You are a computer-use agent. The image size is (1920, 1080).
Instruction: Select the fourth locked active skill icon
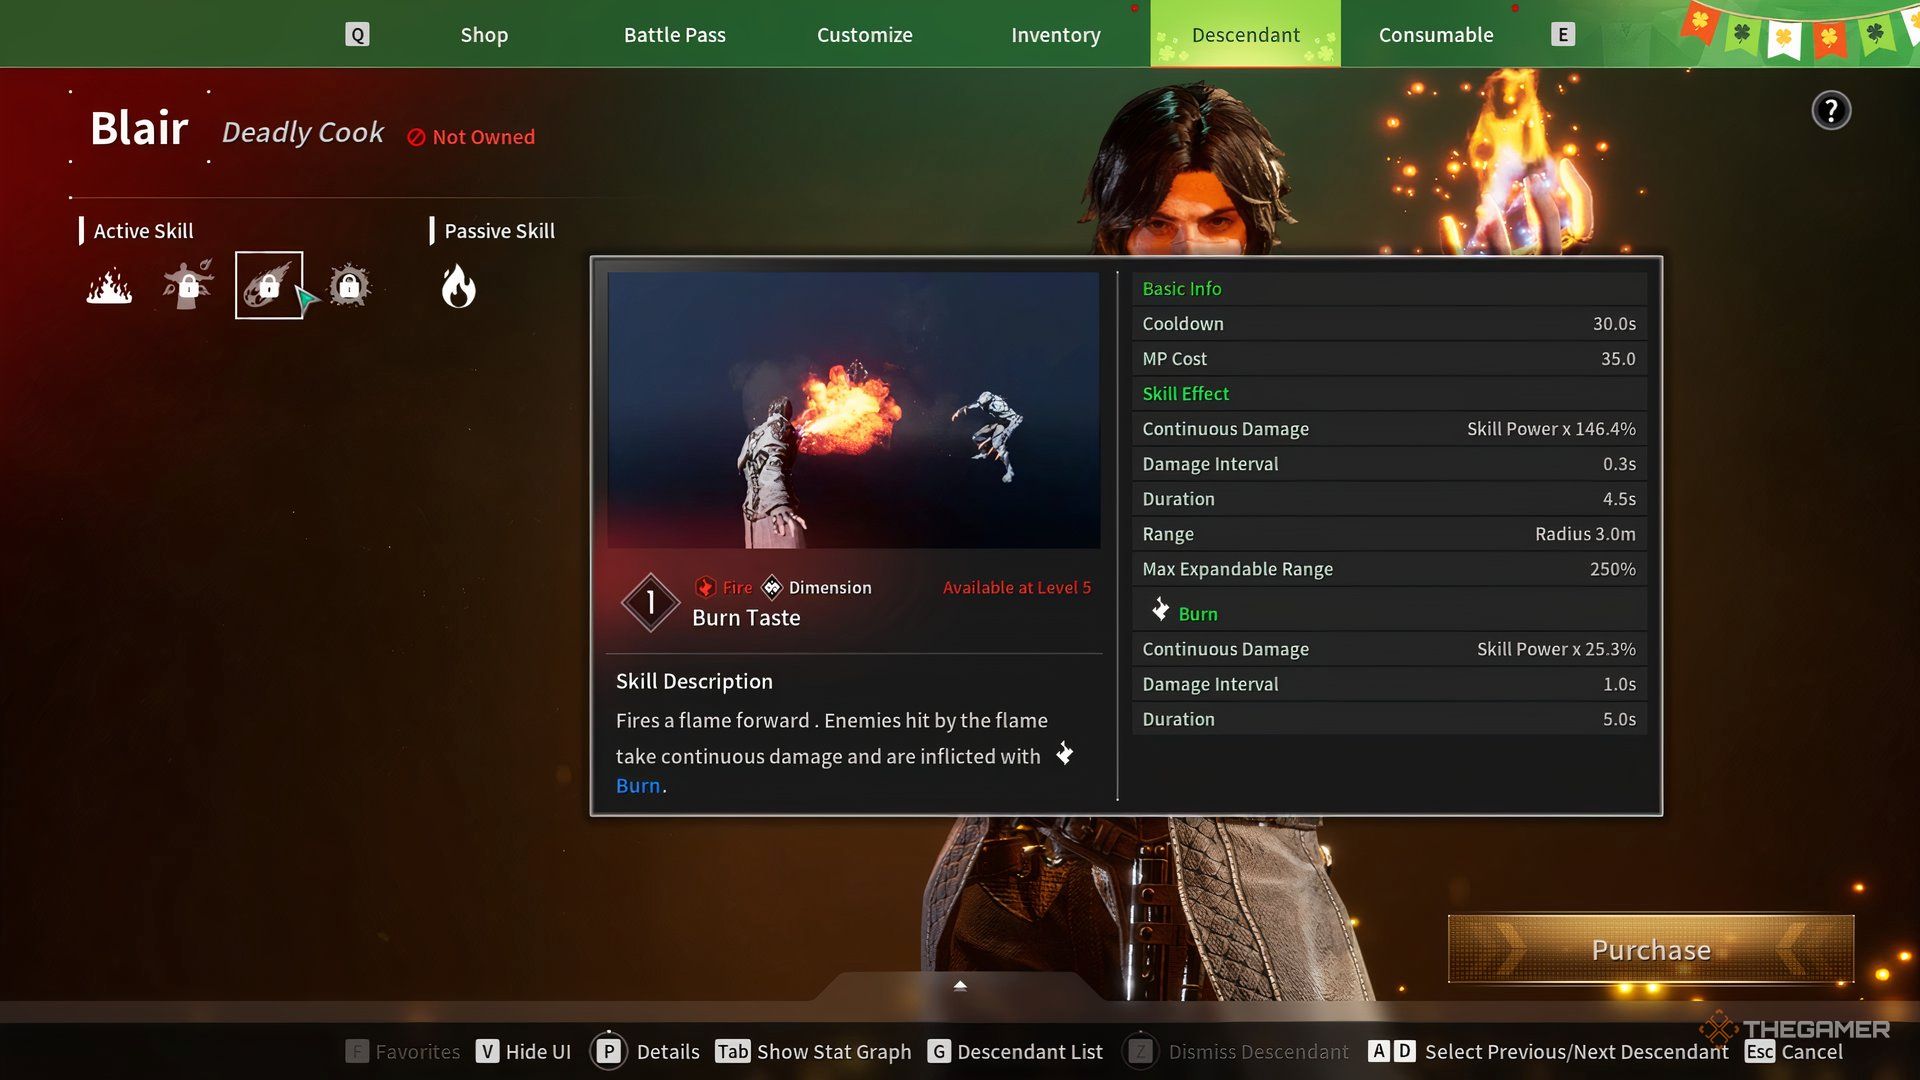[349, 286]
